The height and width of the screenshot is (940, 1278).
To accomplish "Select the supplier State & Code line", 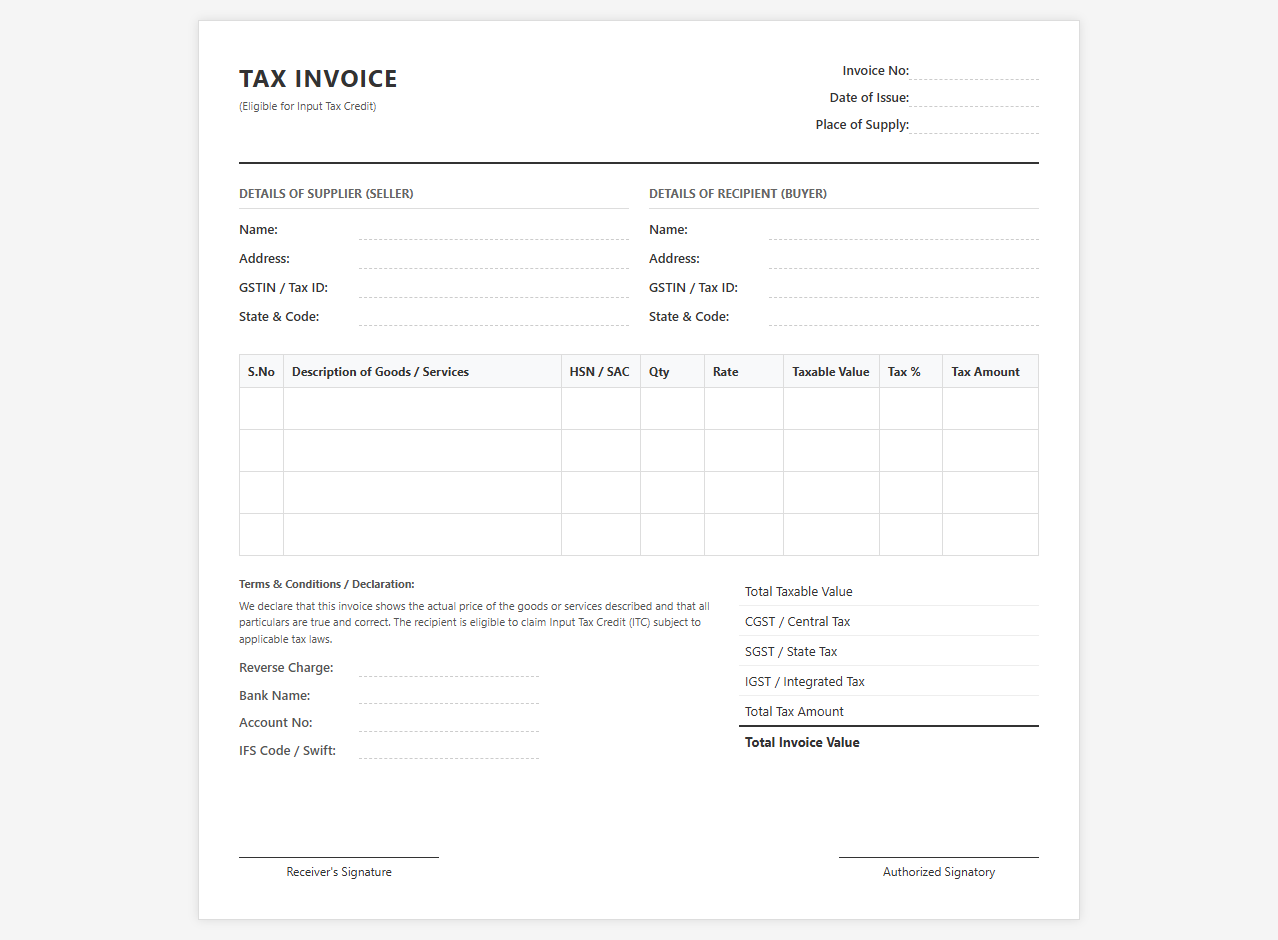I will coord(494,317).
